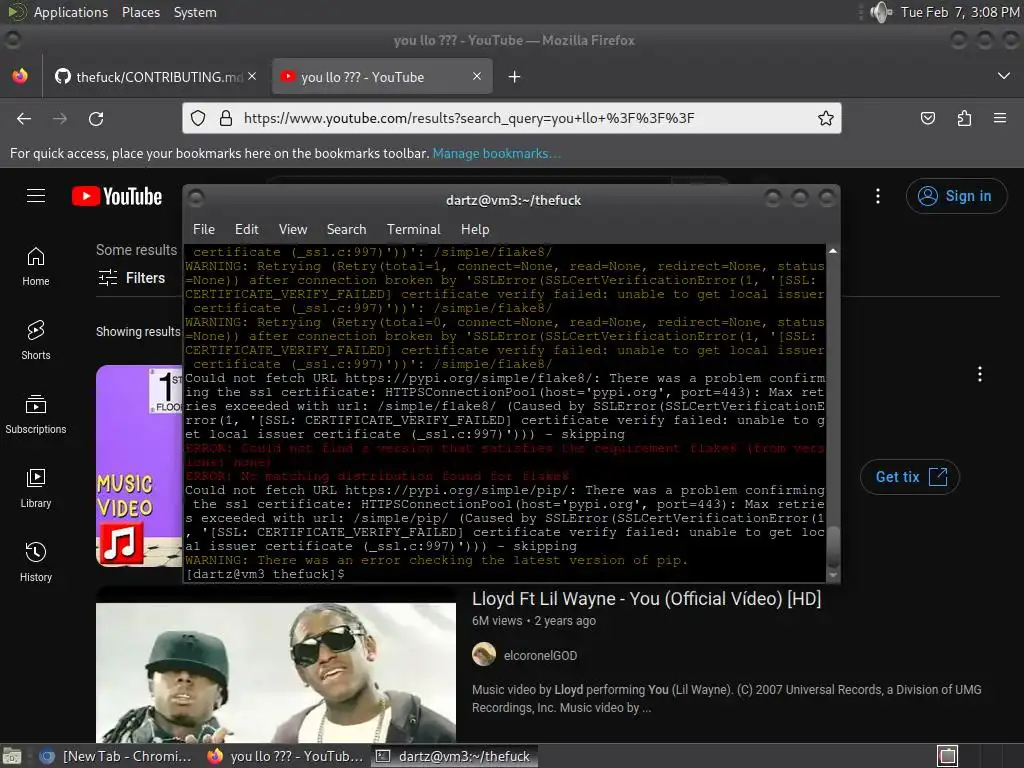Open the Filters option
Screen dimensions: 1024x768
(132, 278)
